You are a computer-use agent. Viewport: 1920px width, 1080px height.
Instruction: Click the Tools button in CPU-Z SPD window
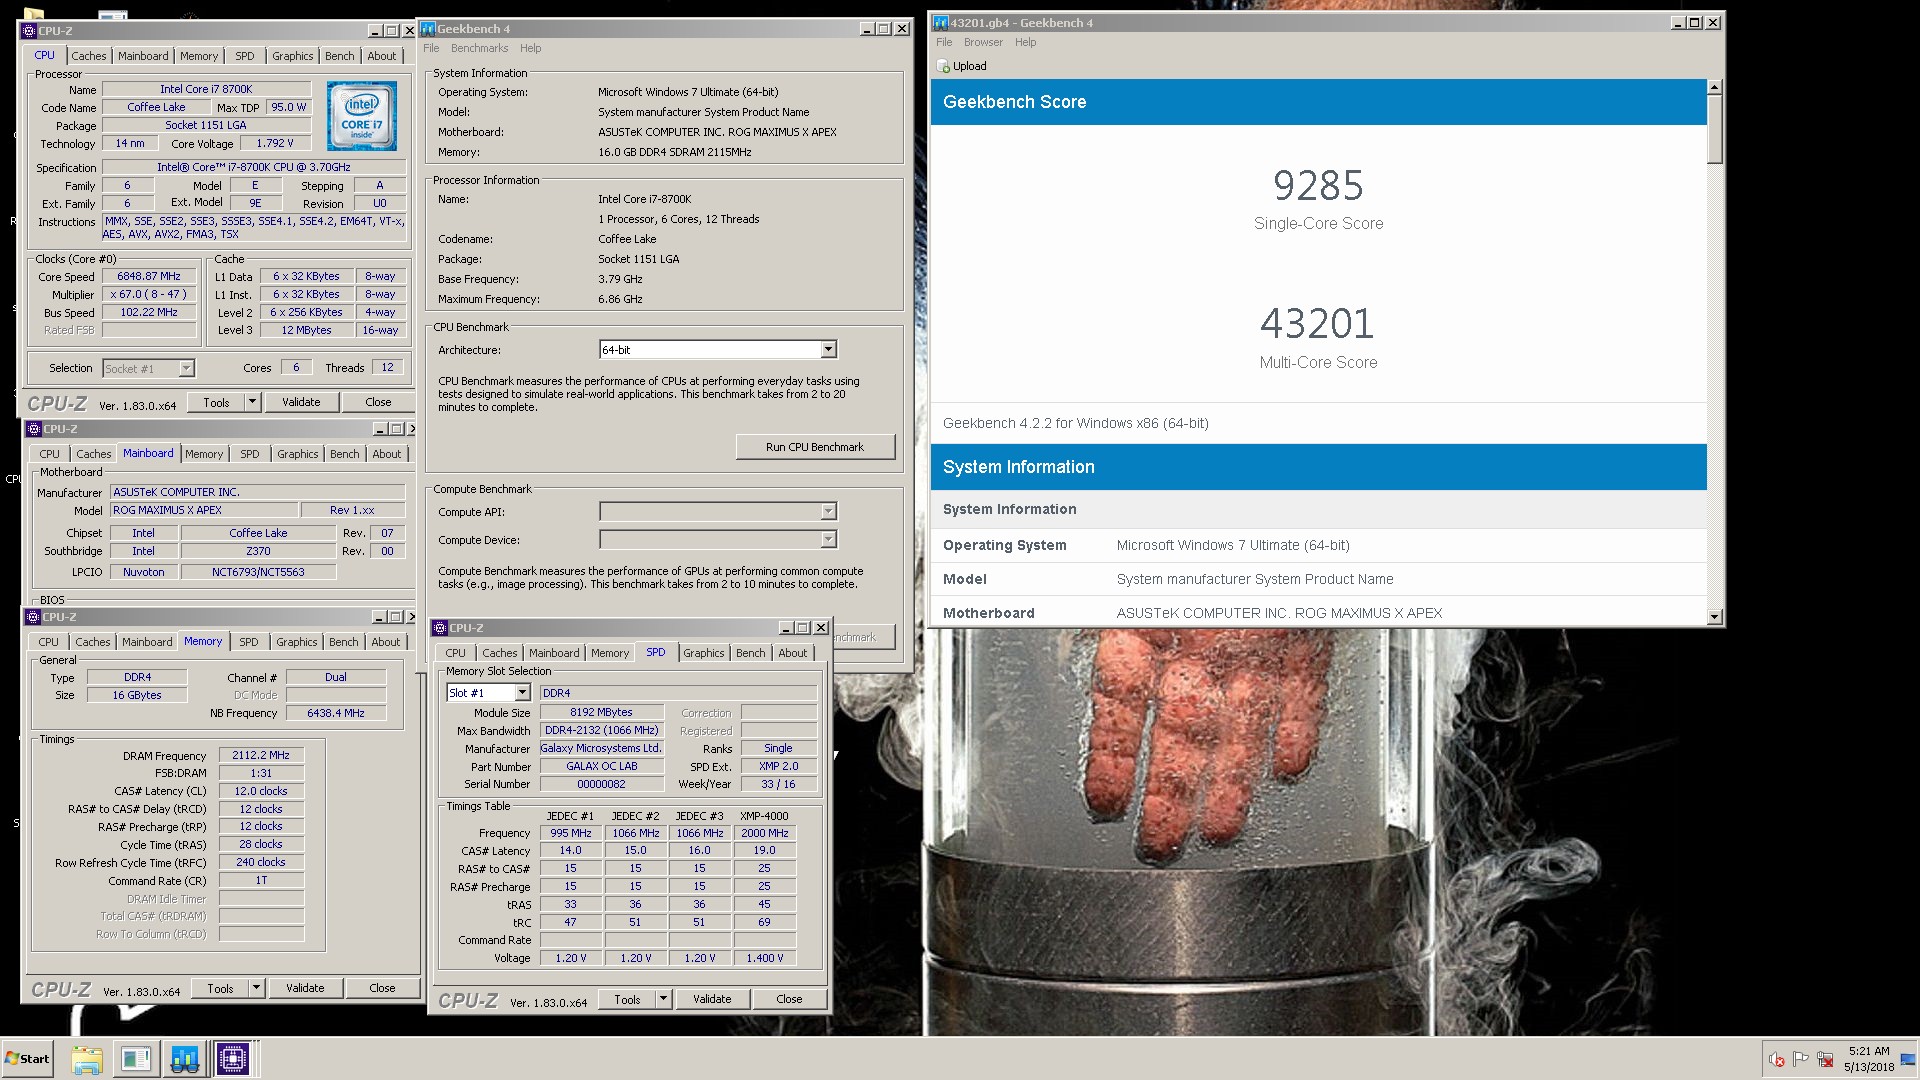coord(627,999)
